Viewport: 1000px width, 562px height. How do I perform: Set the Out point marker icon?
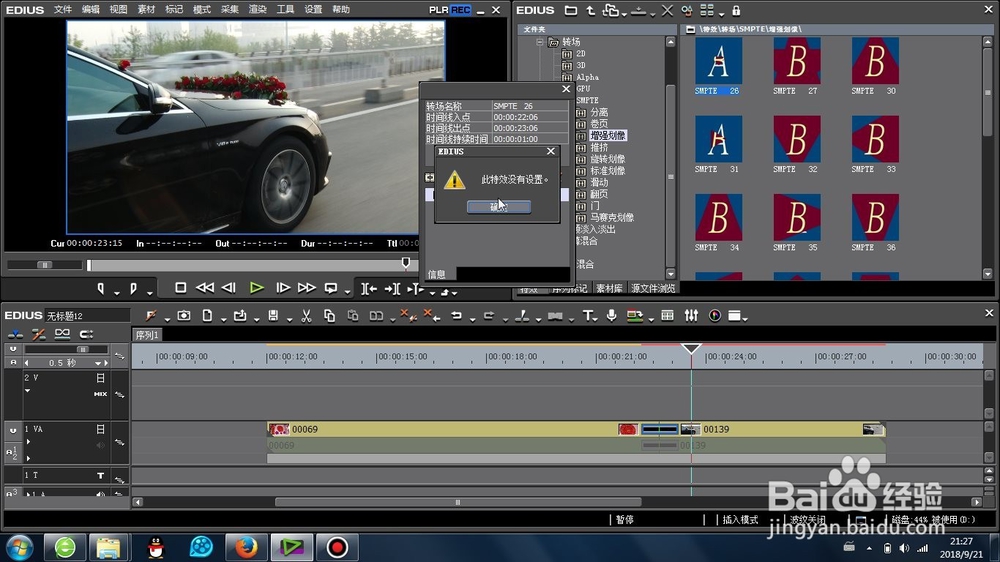[133, 288]
